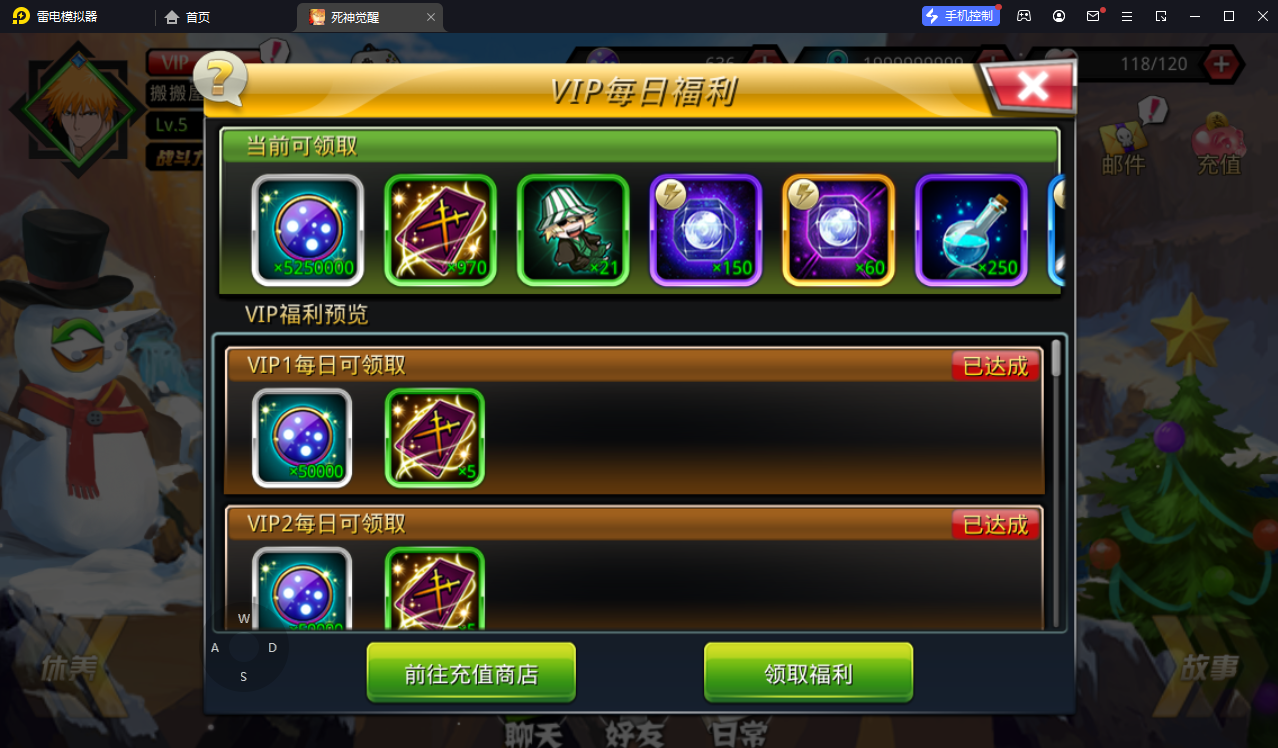Click the 领取福利 claim button
Screen dimensions: 1278x748
[x=808, y=673]
